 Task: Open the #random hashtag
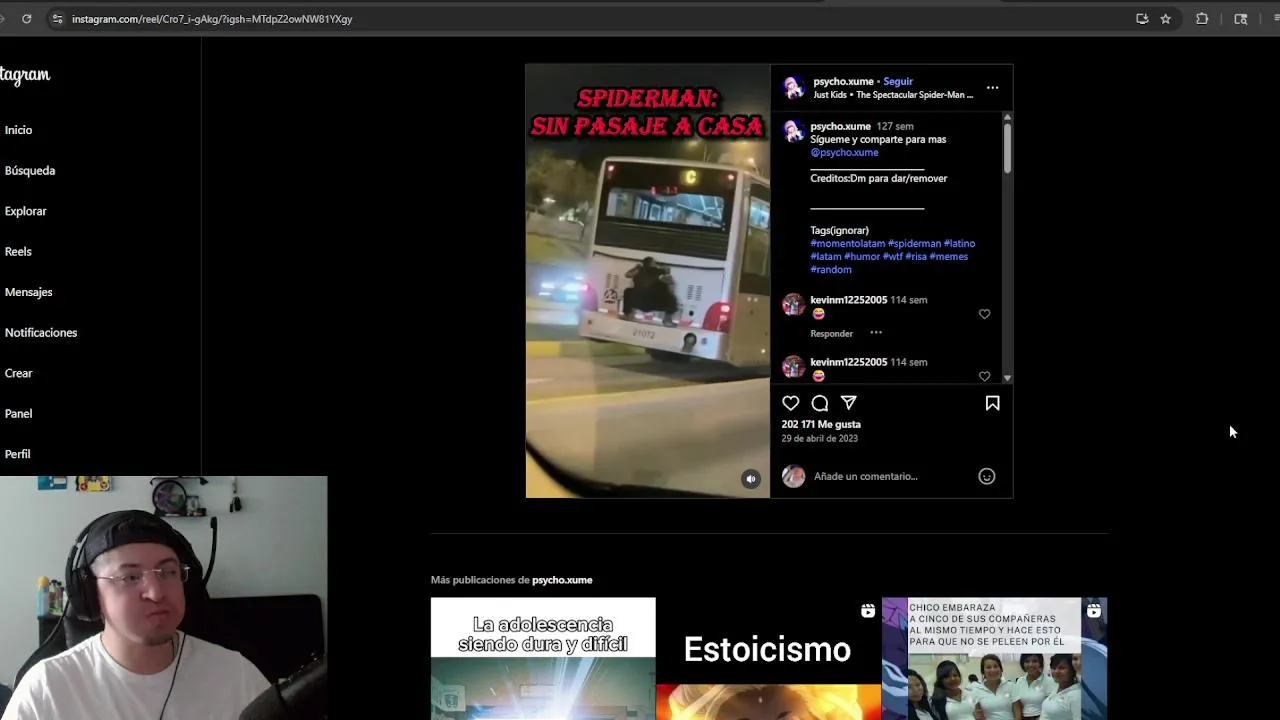pos(831,269)
